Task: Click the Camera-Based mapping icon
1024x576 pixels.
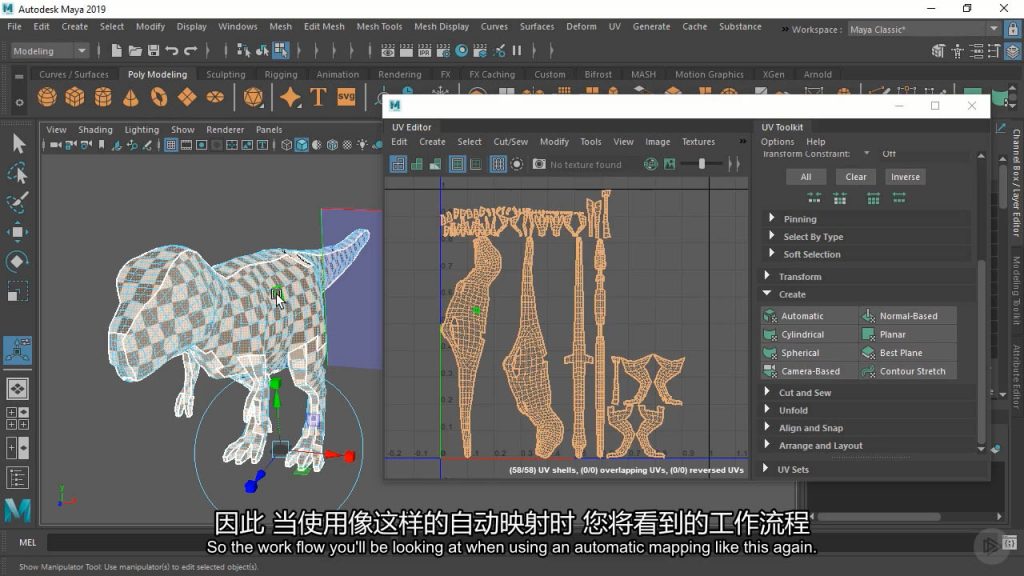Action: tap(771, 371)
